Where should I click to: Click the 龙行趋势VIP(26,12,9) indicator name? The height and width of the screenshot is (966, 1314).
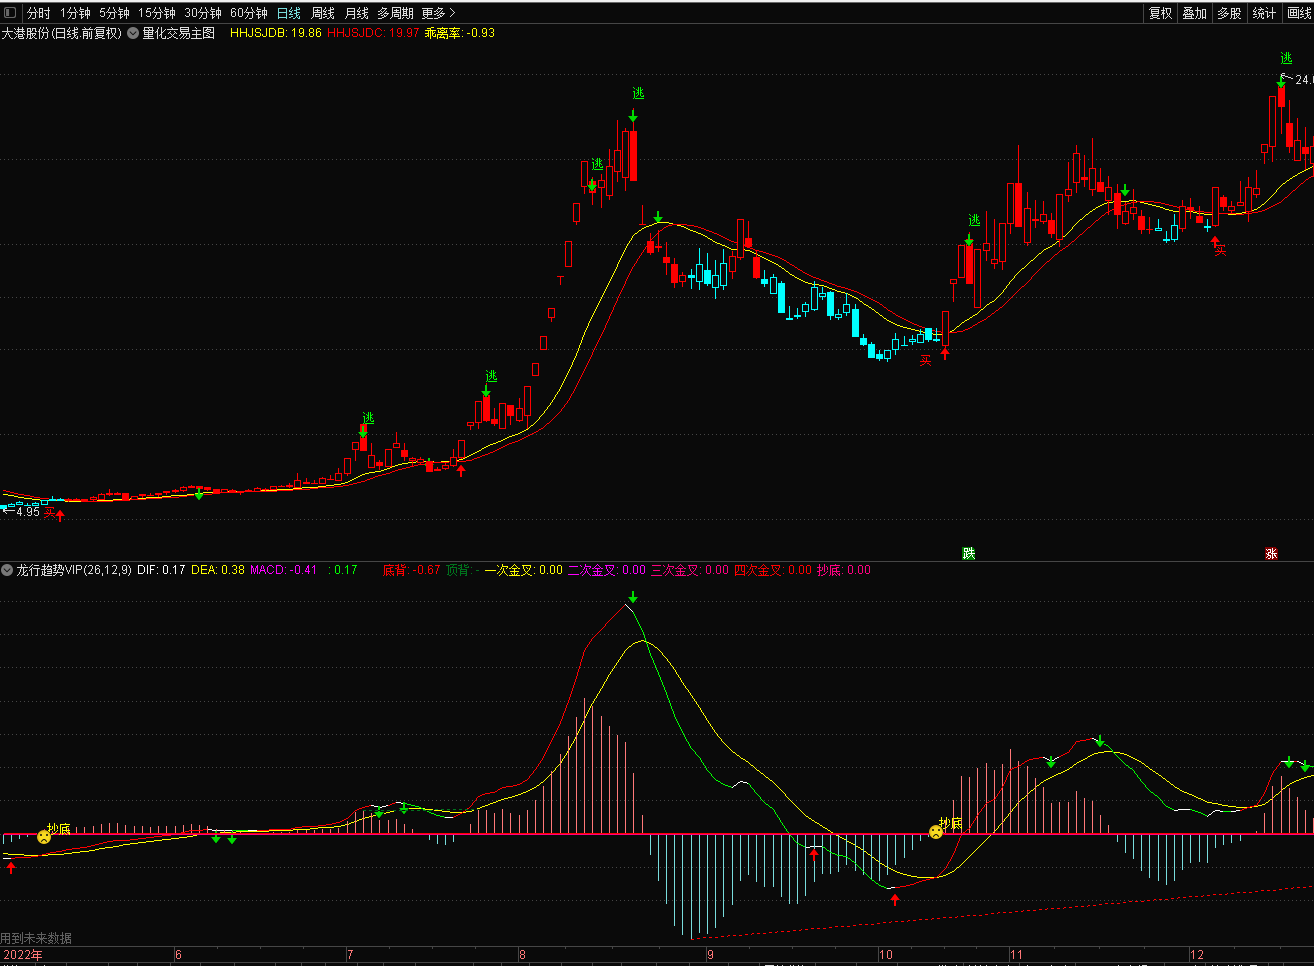tap(74, 570)
